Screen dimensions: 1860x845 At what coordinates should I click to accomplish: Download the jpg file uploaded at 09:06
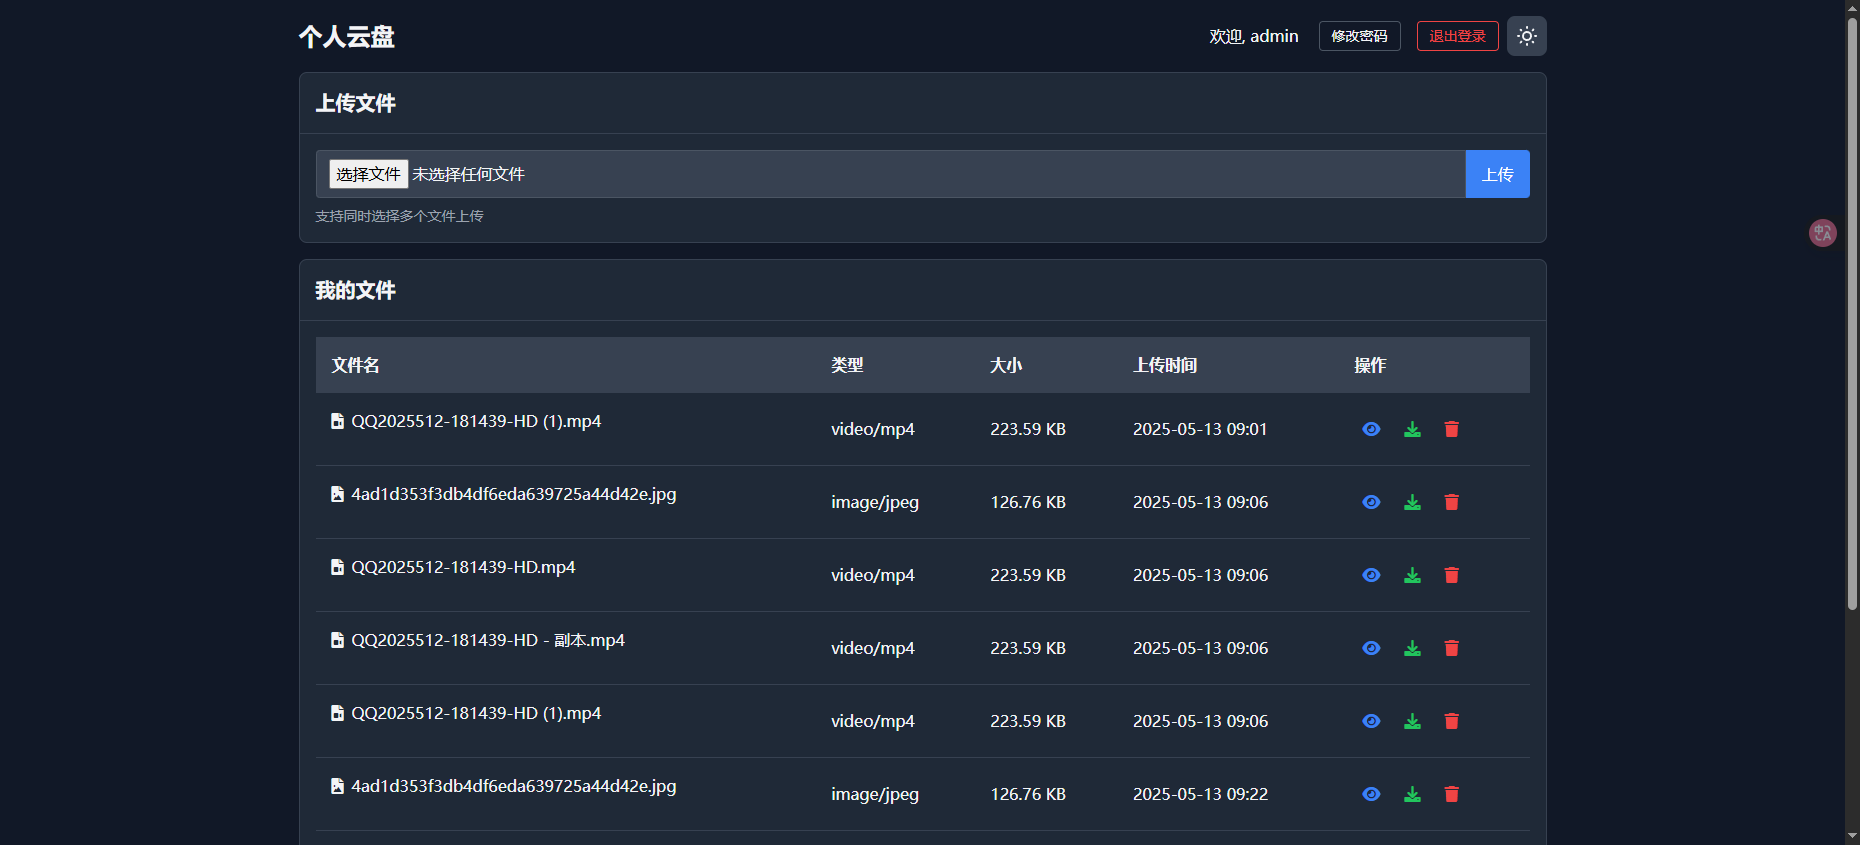point(1412,502)
